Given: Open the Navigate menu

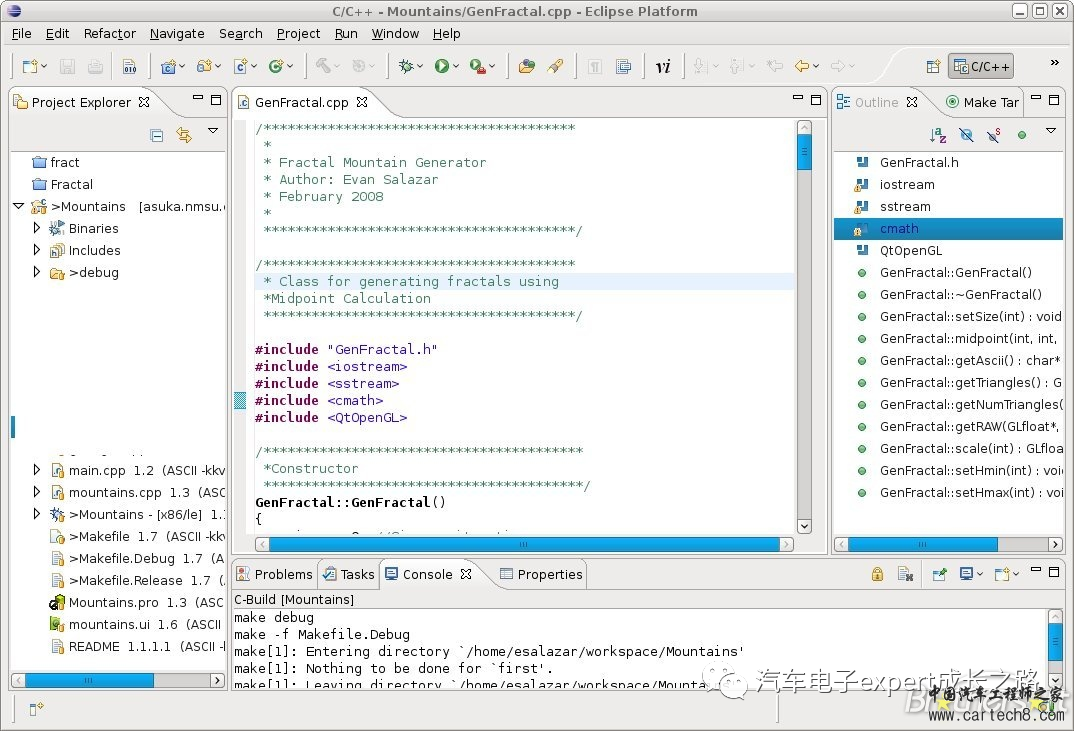Looking at the screenshot, I should point(177,34).
